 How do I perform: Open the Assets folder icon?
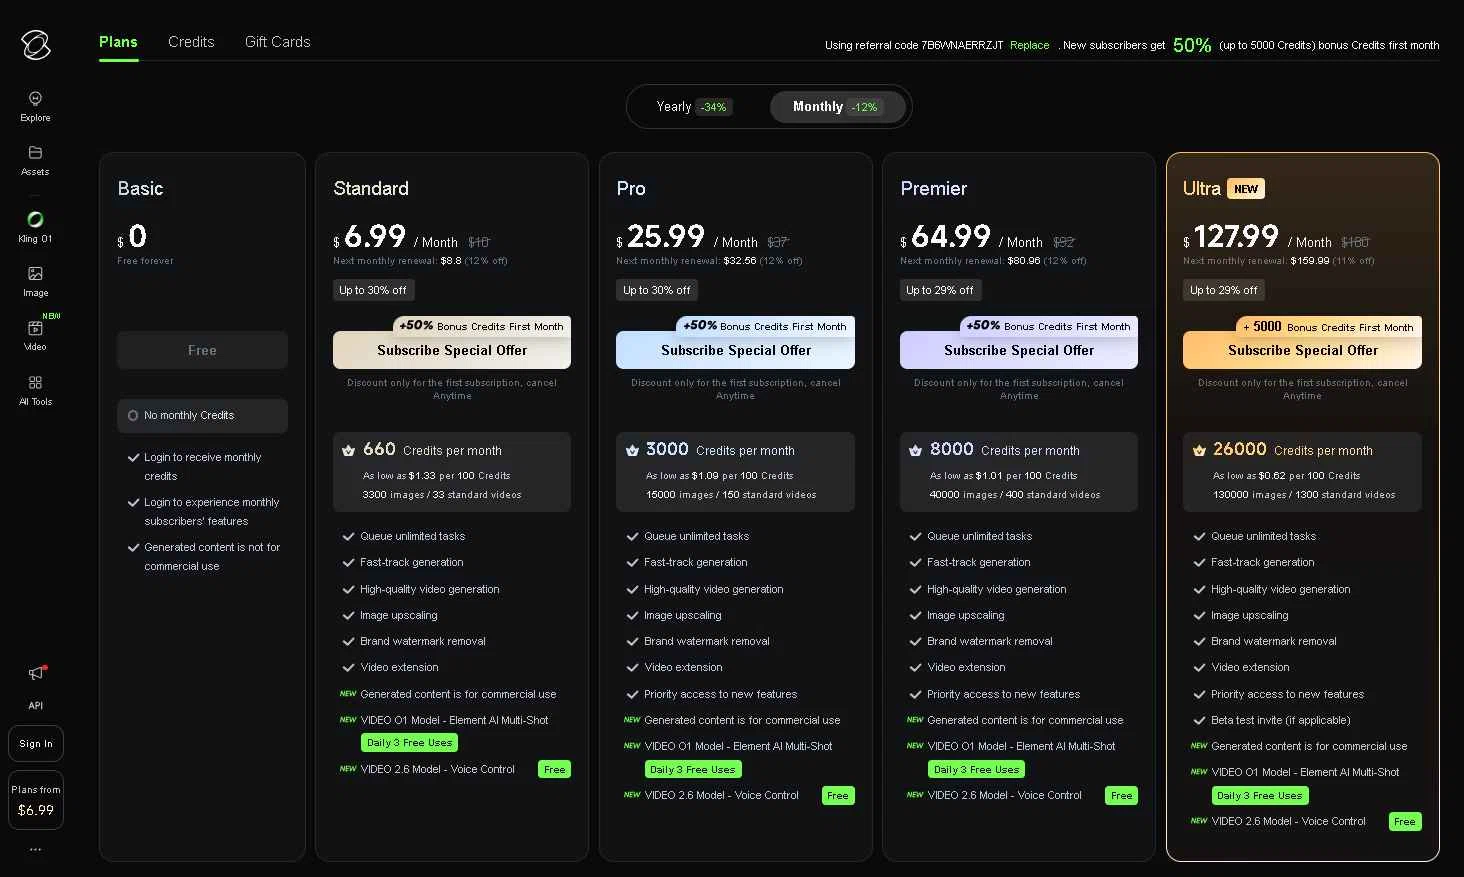click(35, 152)
